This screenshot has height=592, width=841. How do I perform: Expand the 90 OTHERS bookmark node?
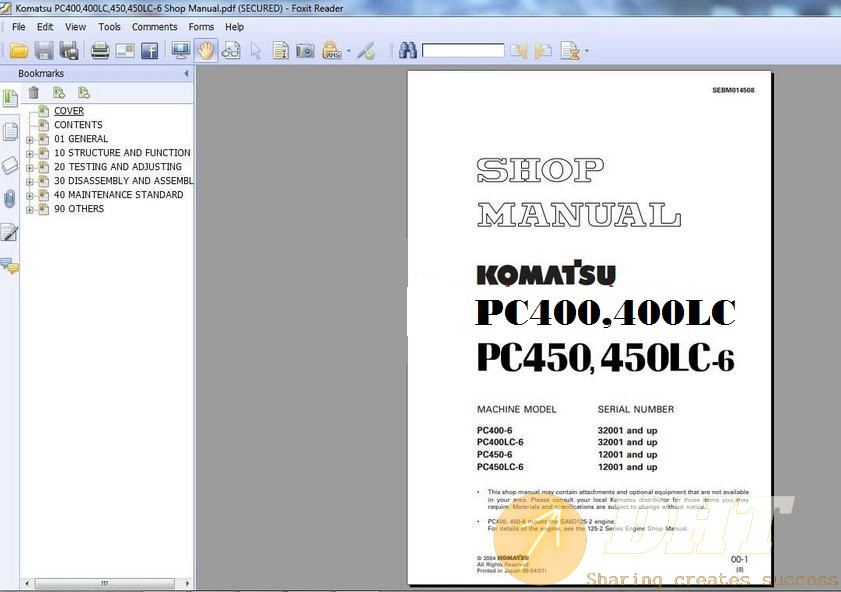coord(30,210)
